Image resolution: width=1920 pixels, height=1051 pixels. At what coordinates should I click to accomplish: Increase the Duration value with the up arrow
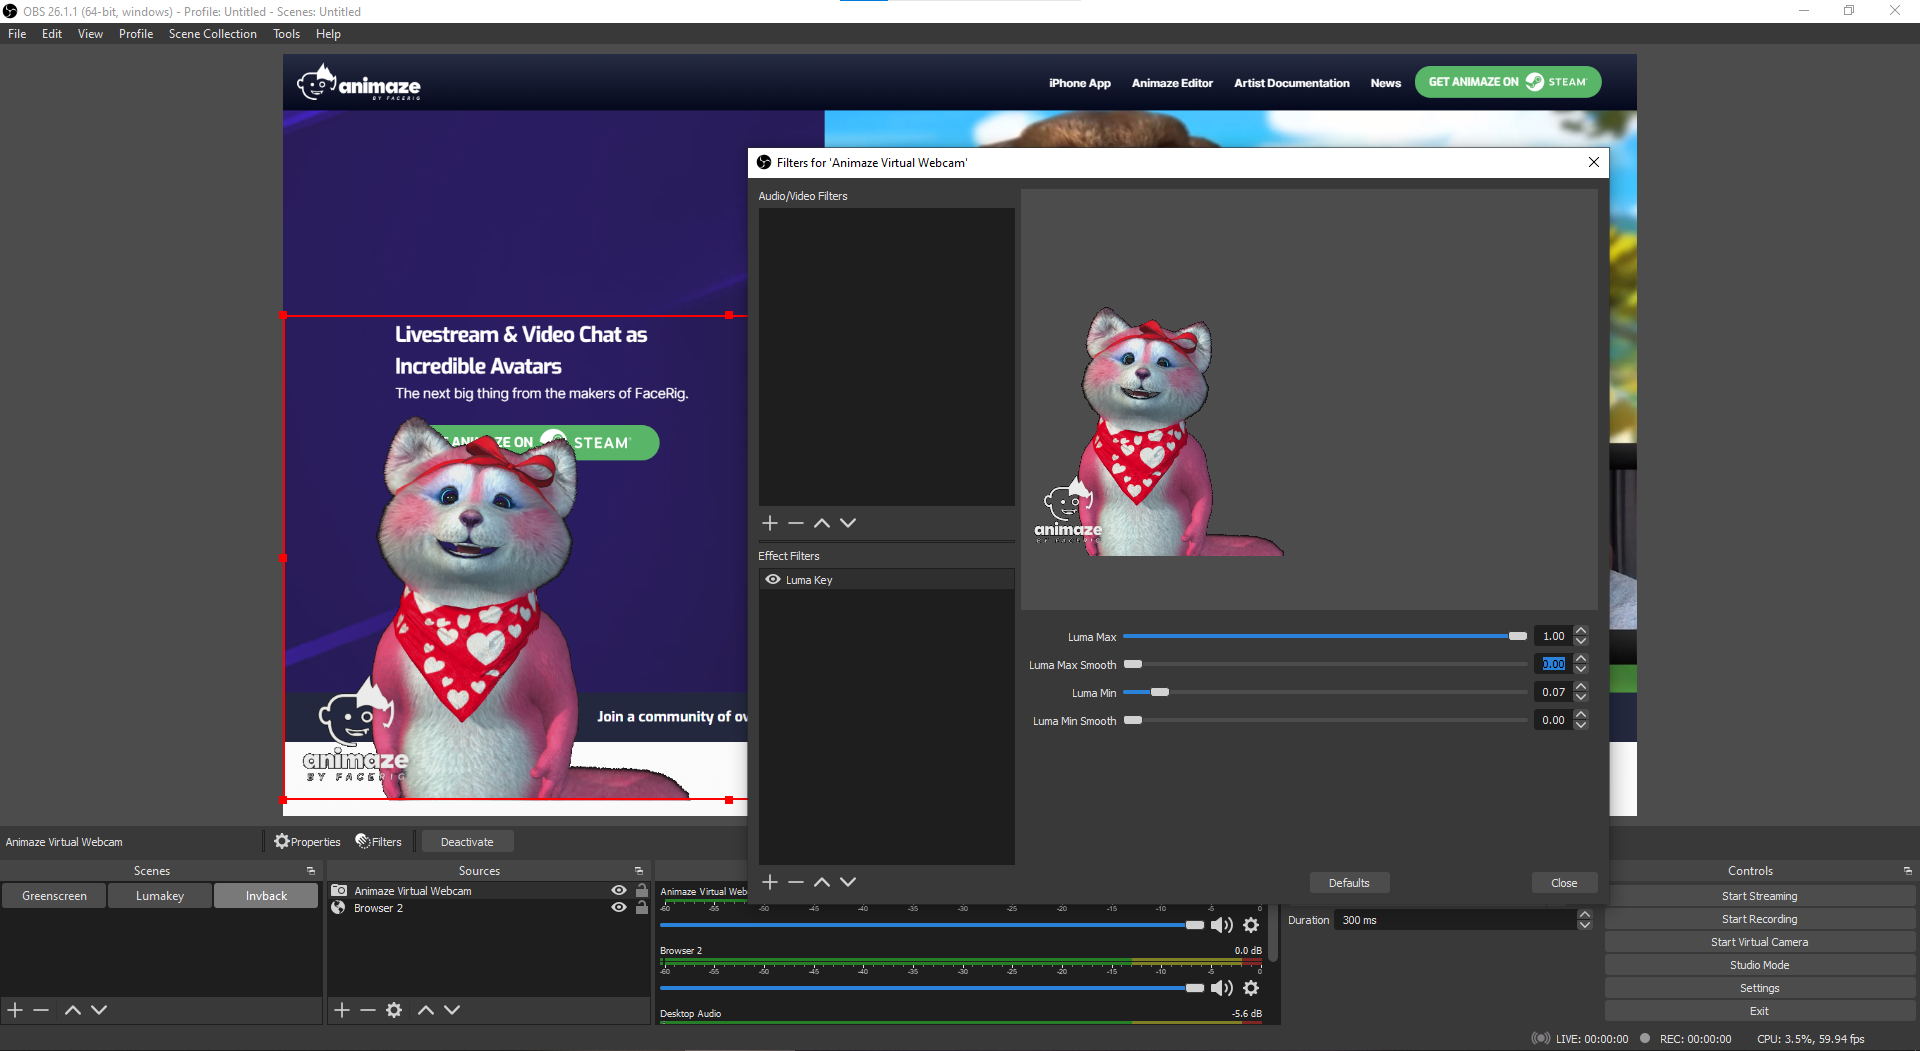click(x=1585, y=913)
